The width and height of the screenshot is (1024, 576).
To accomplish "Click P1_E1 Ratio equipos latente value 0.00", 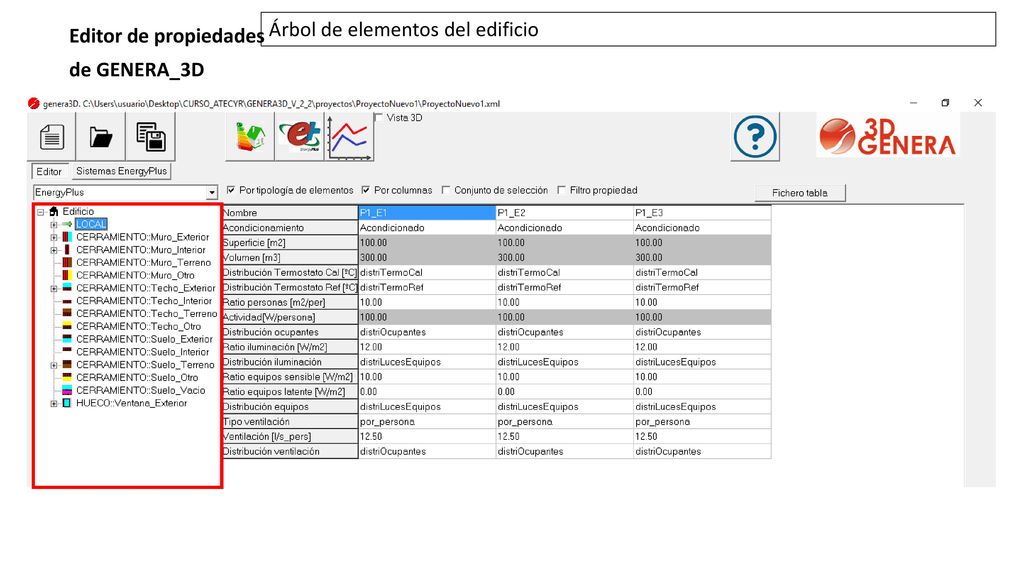I will 427,391.
